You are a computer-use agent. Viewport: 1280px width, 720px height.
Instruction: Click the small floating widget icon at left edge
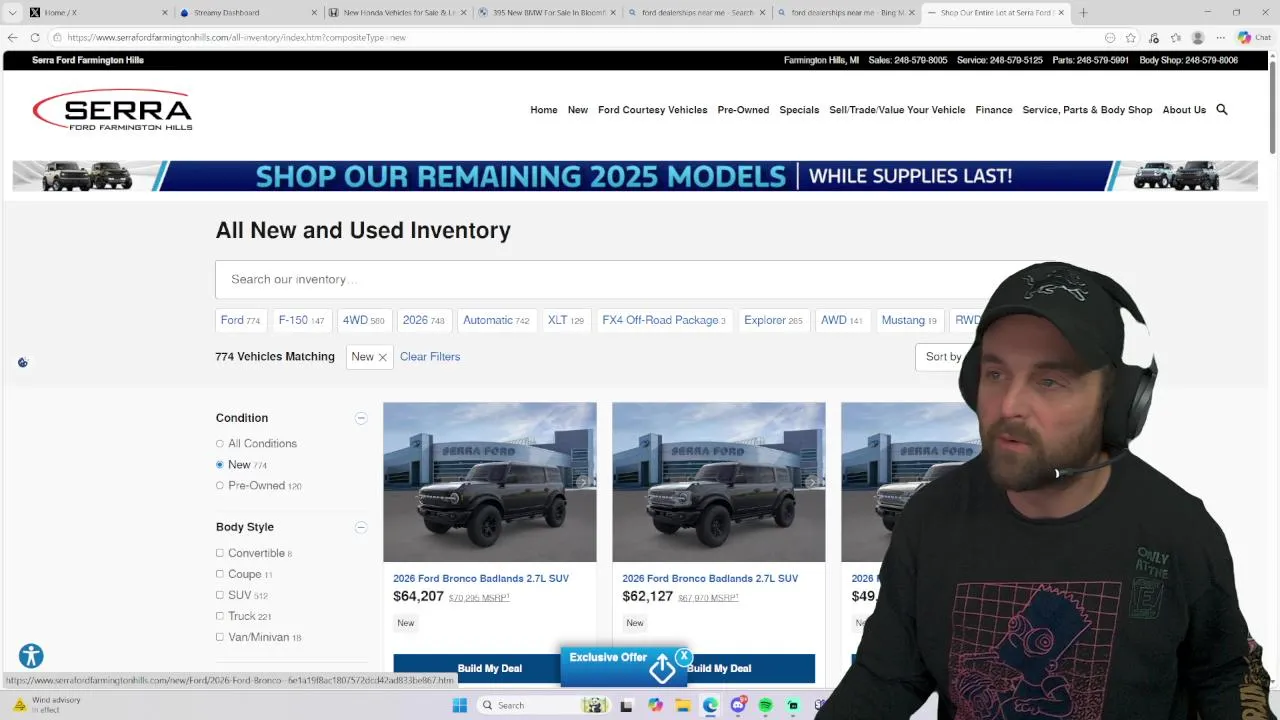click(23, 362)
